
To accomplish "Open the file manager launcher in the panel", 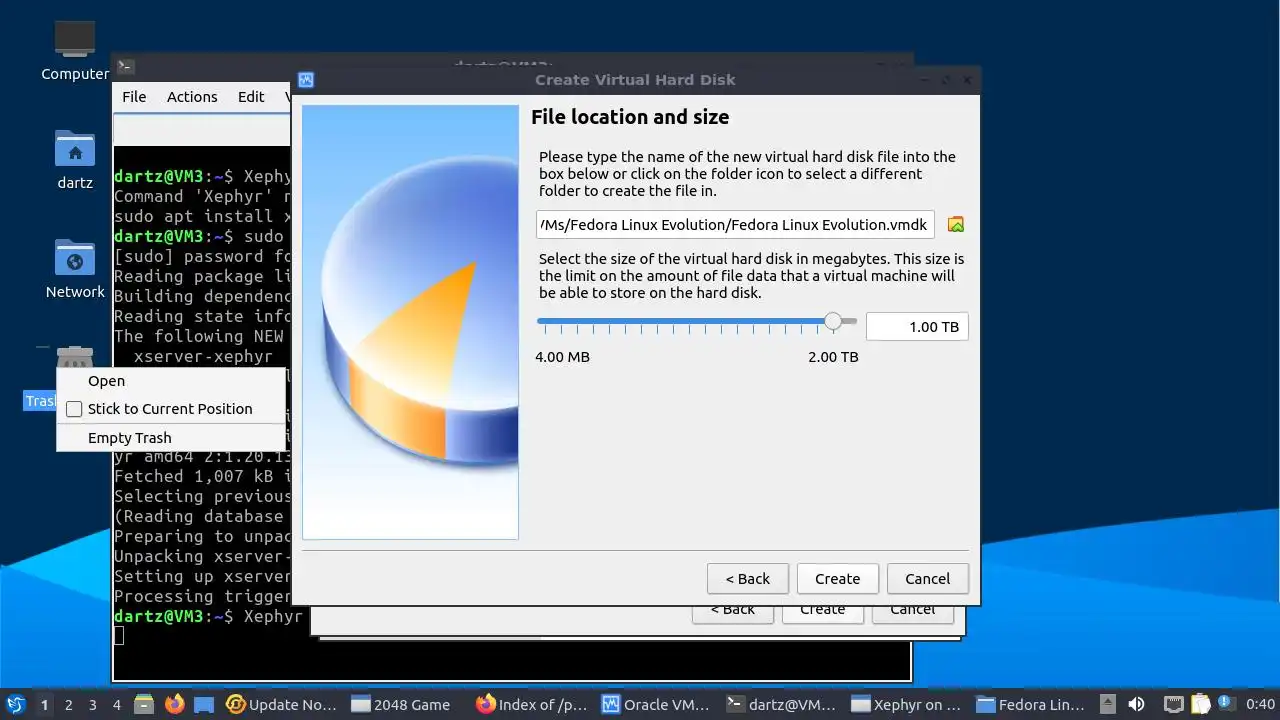I will point(144,704).
